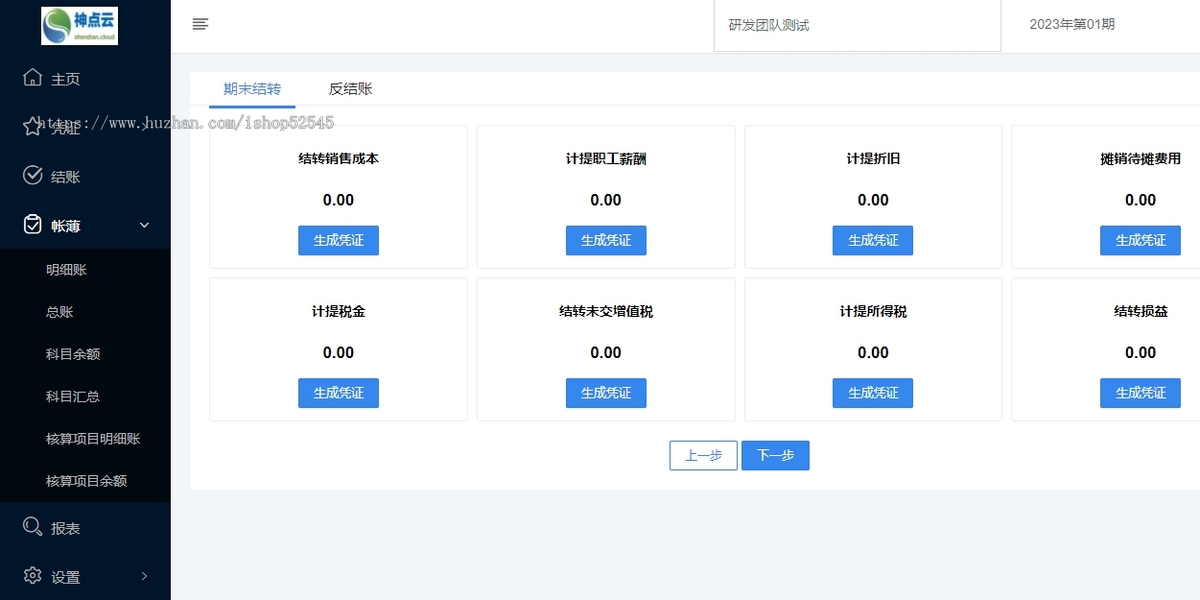Click the 0.00 amount under 结转损益
Screen dimensions: 1200x600
click(x=1140, y=353)
